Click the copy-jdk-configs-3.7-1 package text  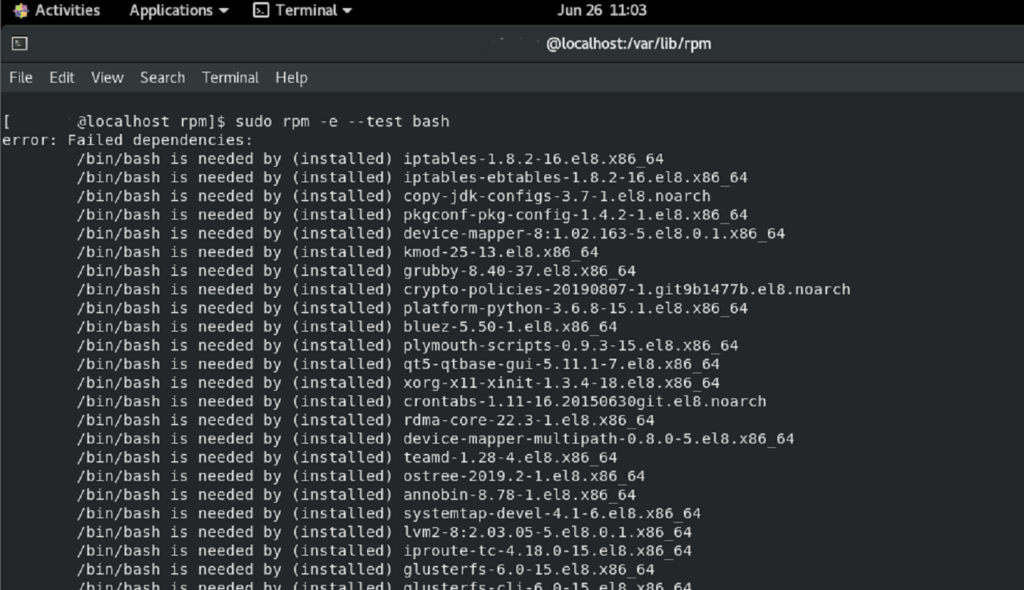[556, 196]
